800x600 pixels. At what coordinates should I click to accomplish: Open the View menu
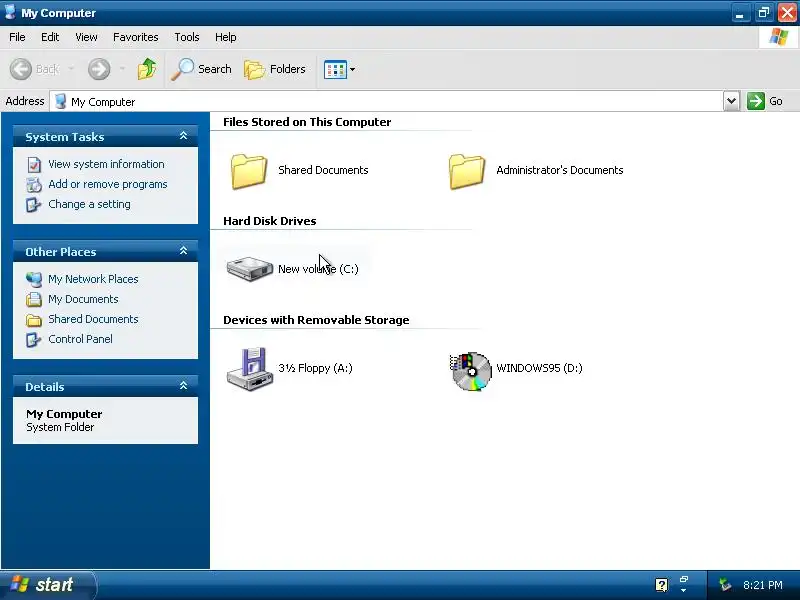pos(86,37)
